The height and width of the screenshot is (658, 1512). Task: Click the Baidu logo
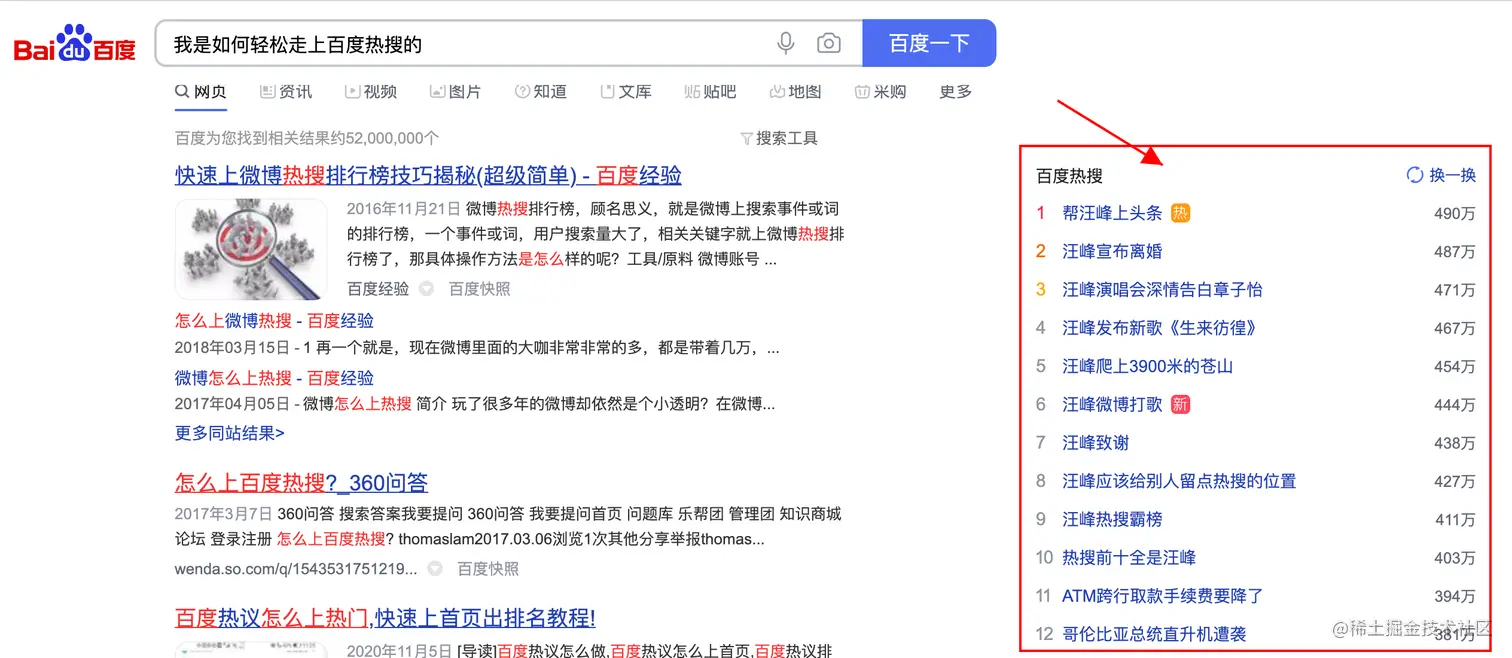click(x=75, y=43)
